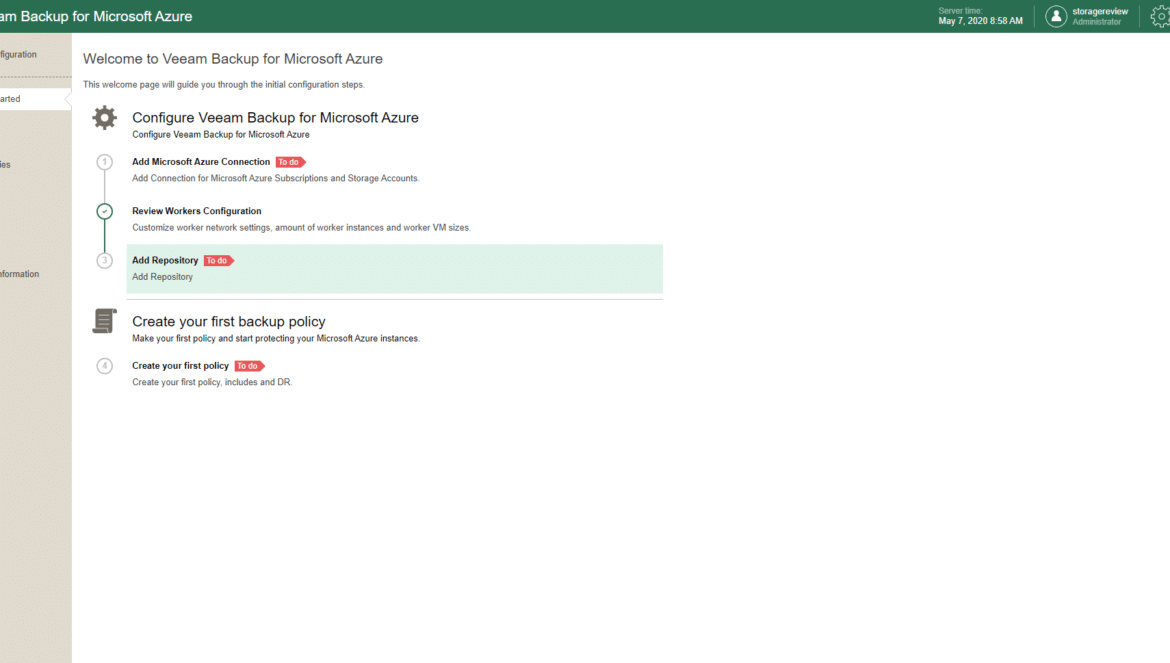Image resolution: width=1170 pixels, height=663 pixels.
Task: Select the Configuration sidebar item
Action: 18,54
